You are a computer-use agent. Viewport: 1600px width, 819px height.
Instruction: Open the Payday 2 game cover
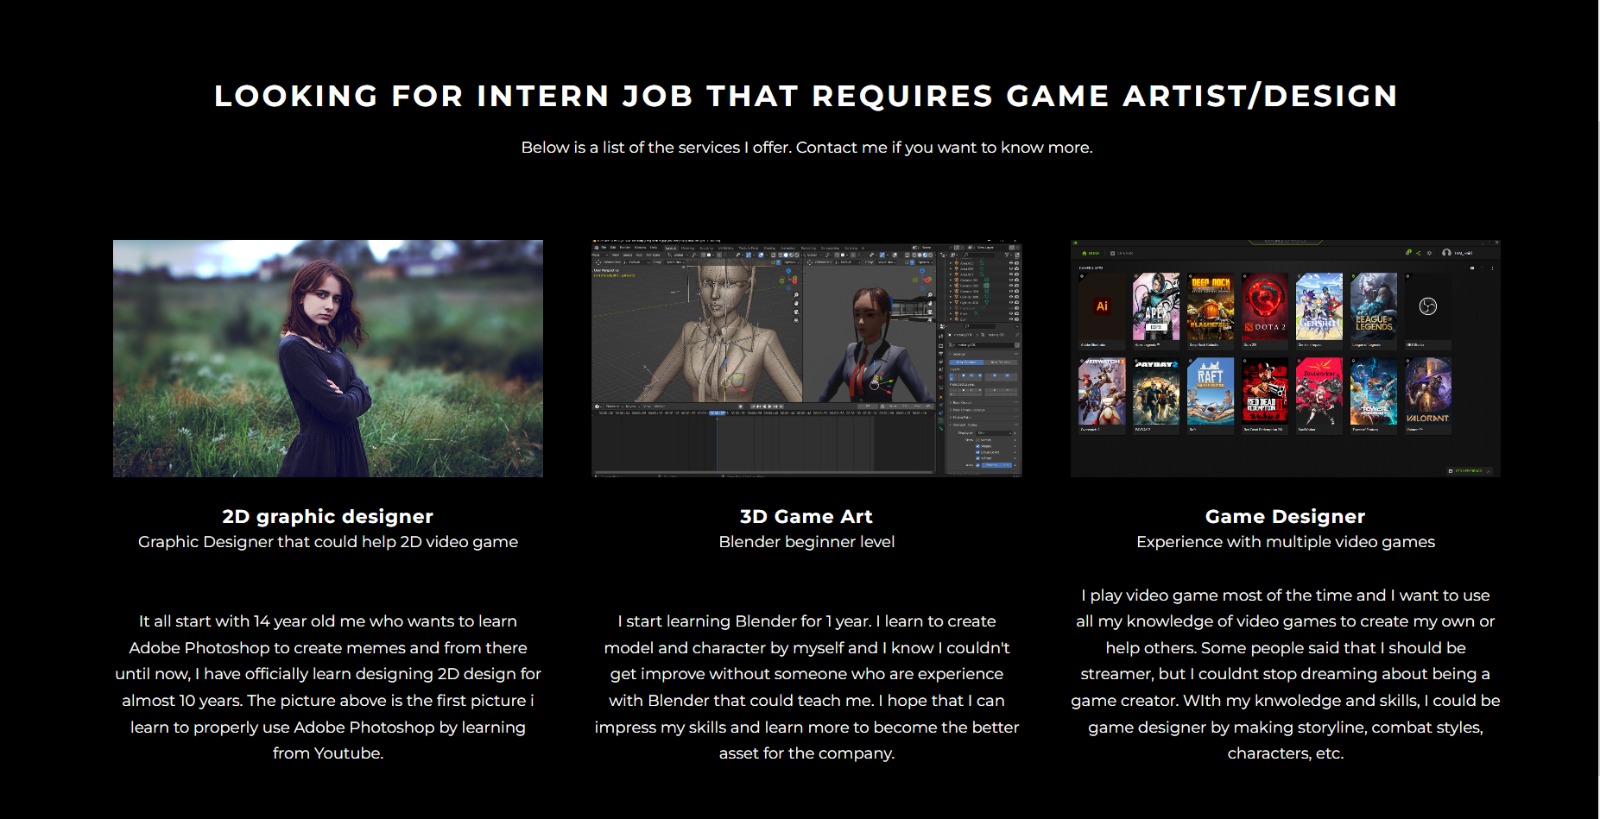[x=1156, y=392]
